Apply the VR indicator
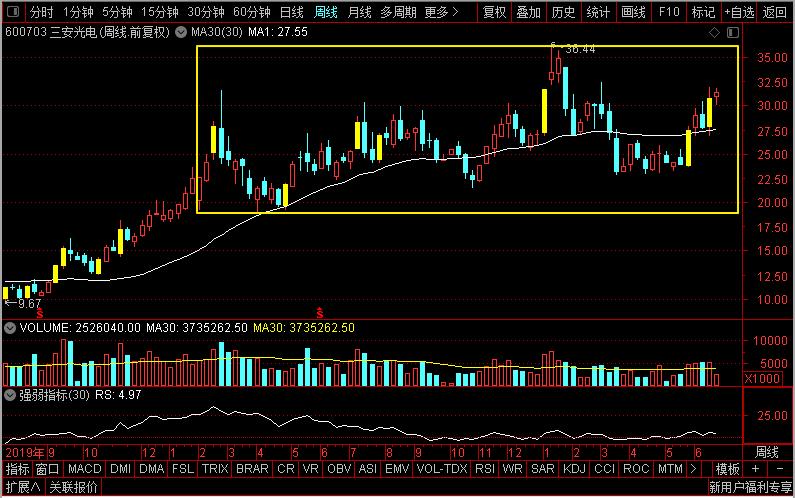795x498 pixels. coord(310,469)
